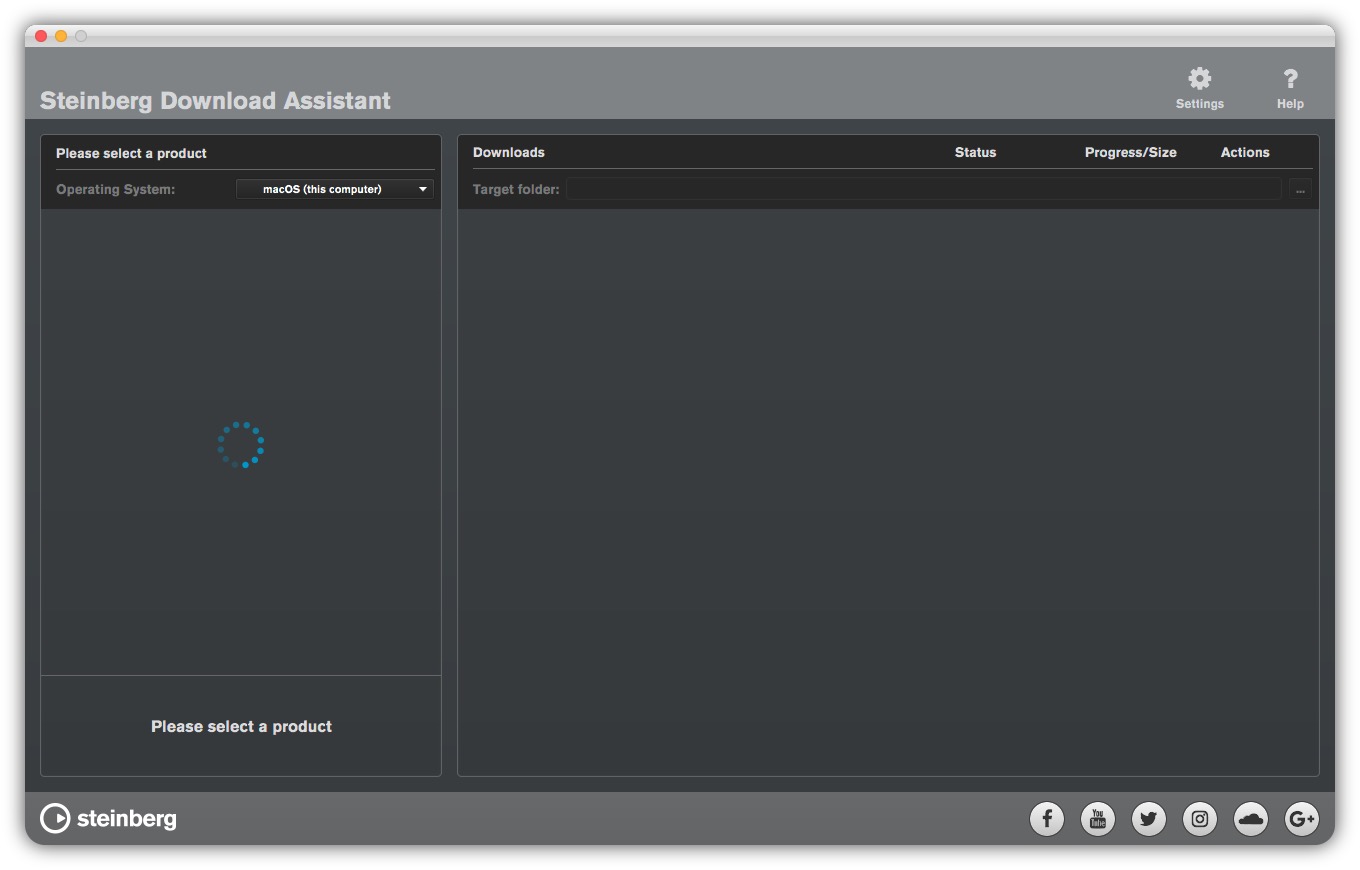Open Settings via the gear icon
This screenshot has width=1360, height=870.
click(1199, 88)
